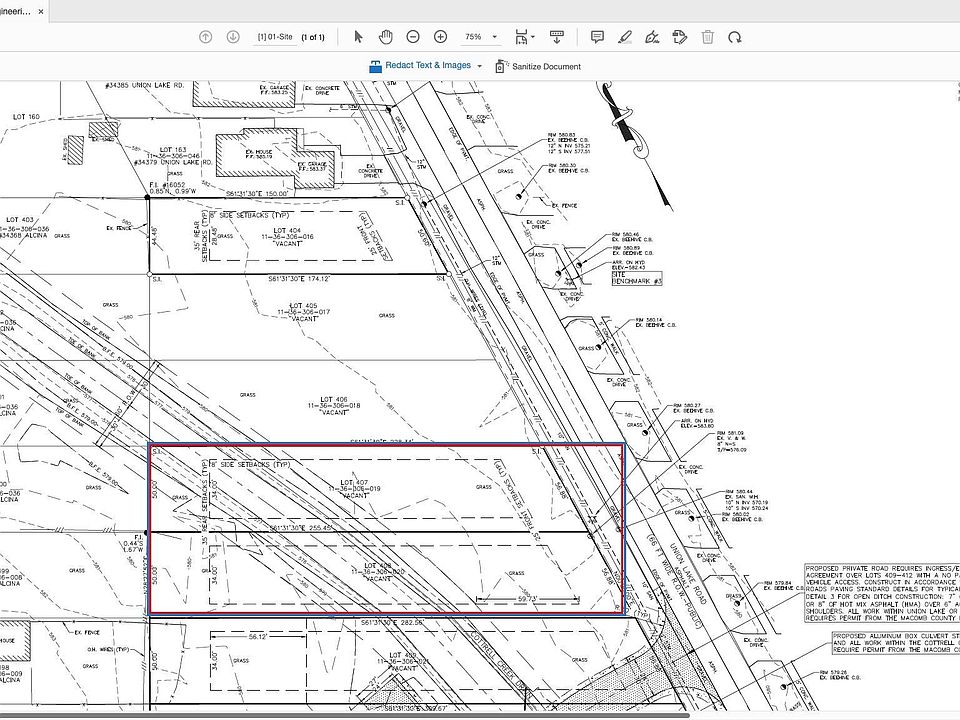Click the rotate page icon
Screen dimensions: 960x720
pos(735,37)
